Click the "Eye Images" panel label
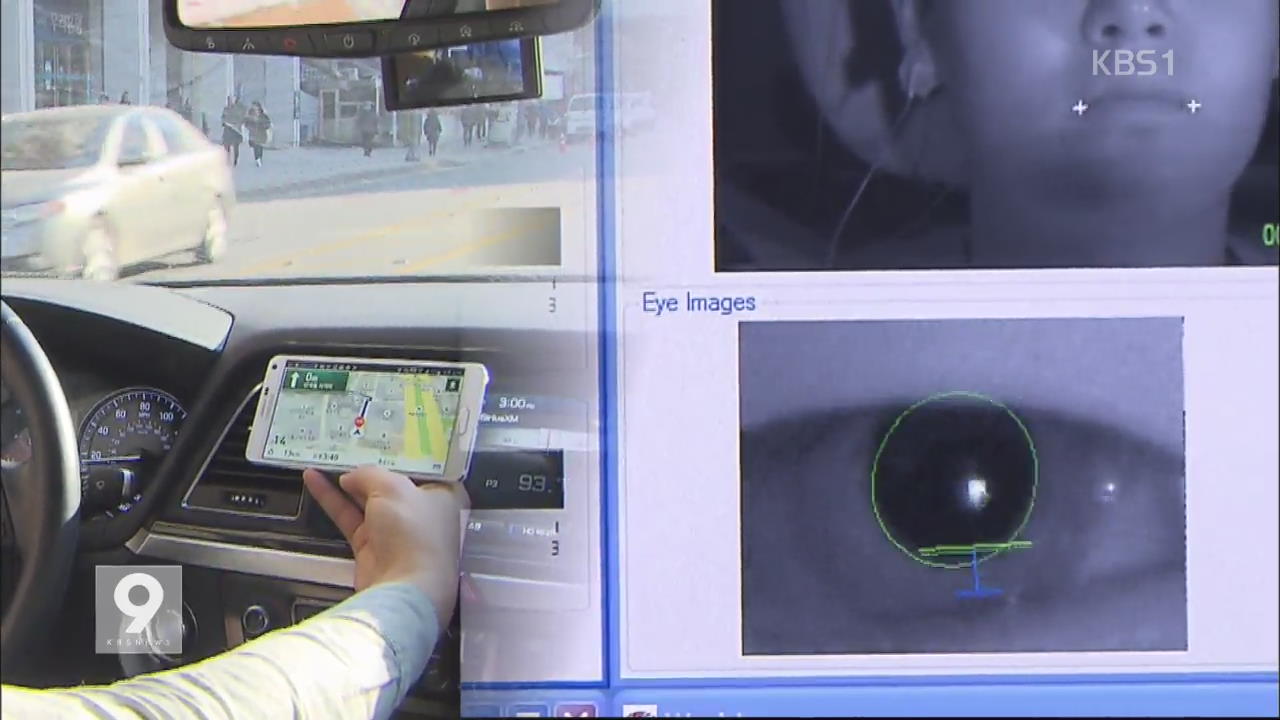Image resolution: width=1280 pixels, height=720 pixels. click(x=698, y=303)
